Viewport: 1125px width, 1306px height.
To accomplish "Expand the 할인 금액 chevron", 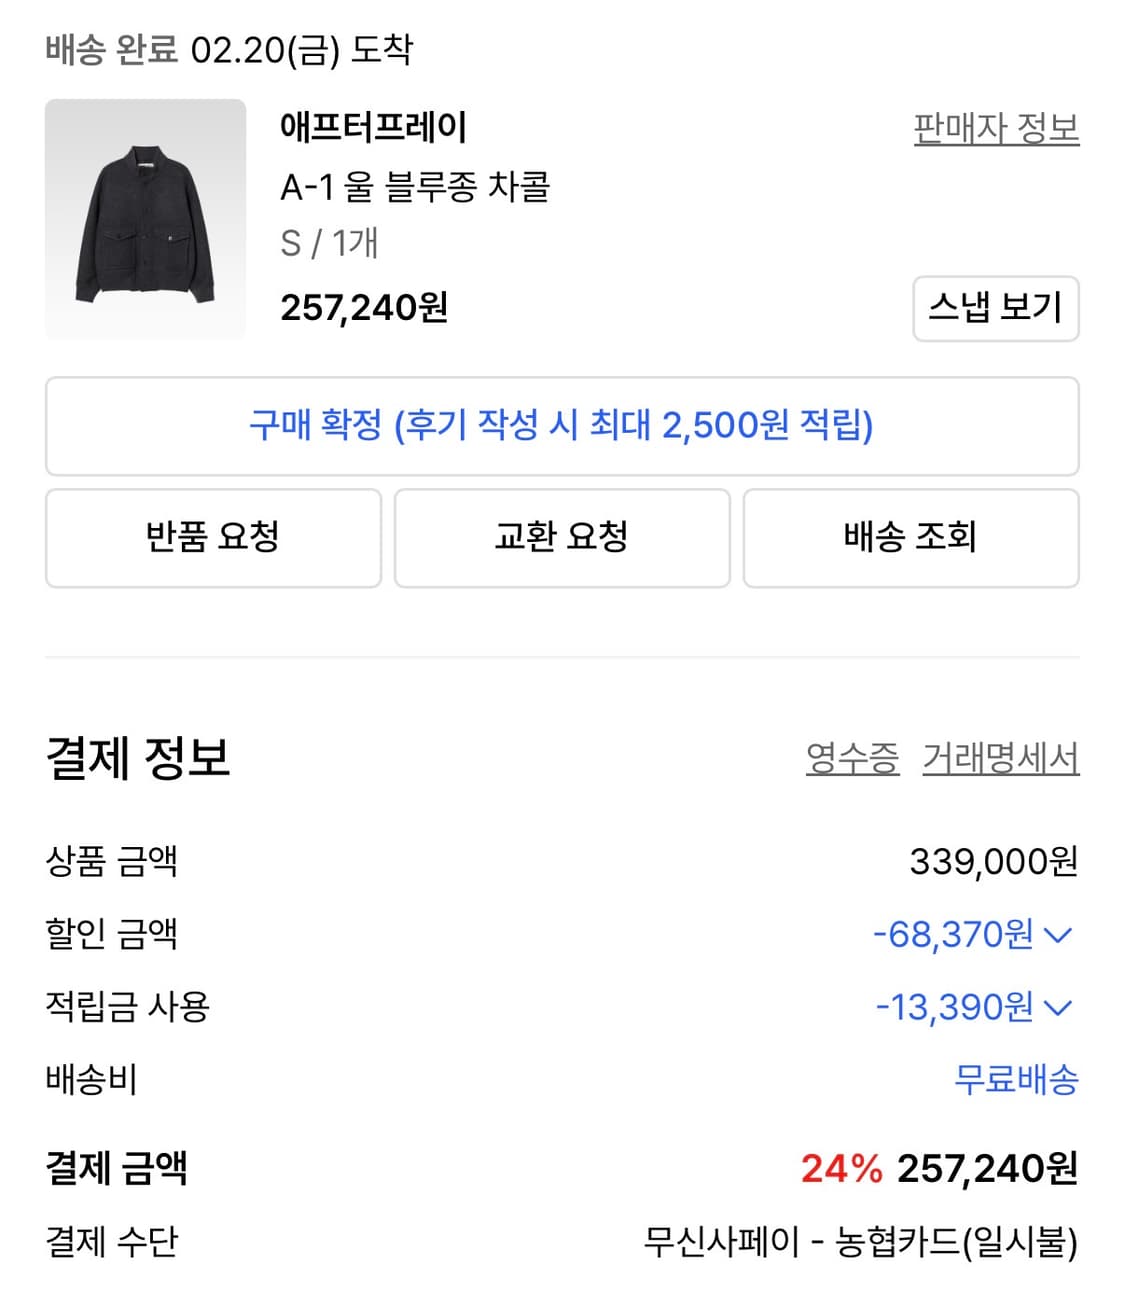I will pyautogui.click(x=1057, y=935).
